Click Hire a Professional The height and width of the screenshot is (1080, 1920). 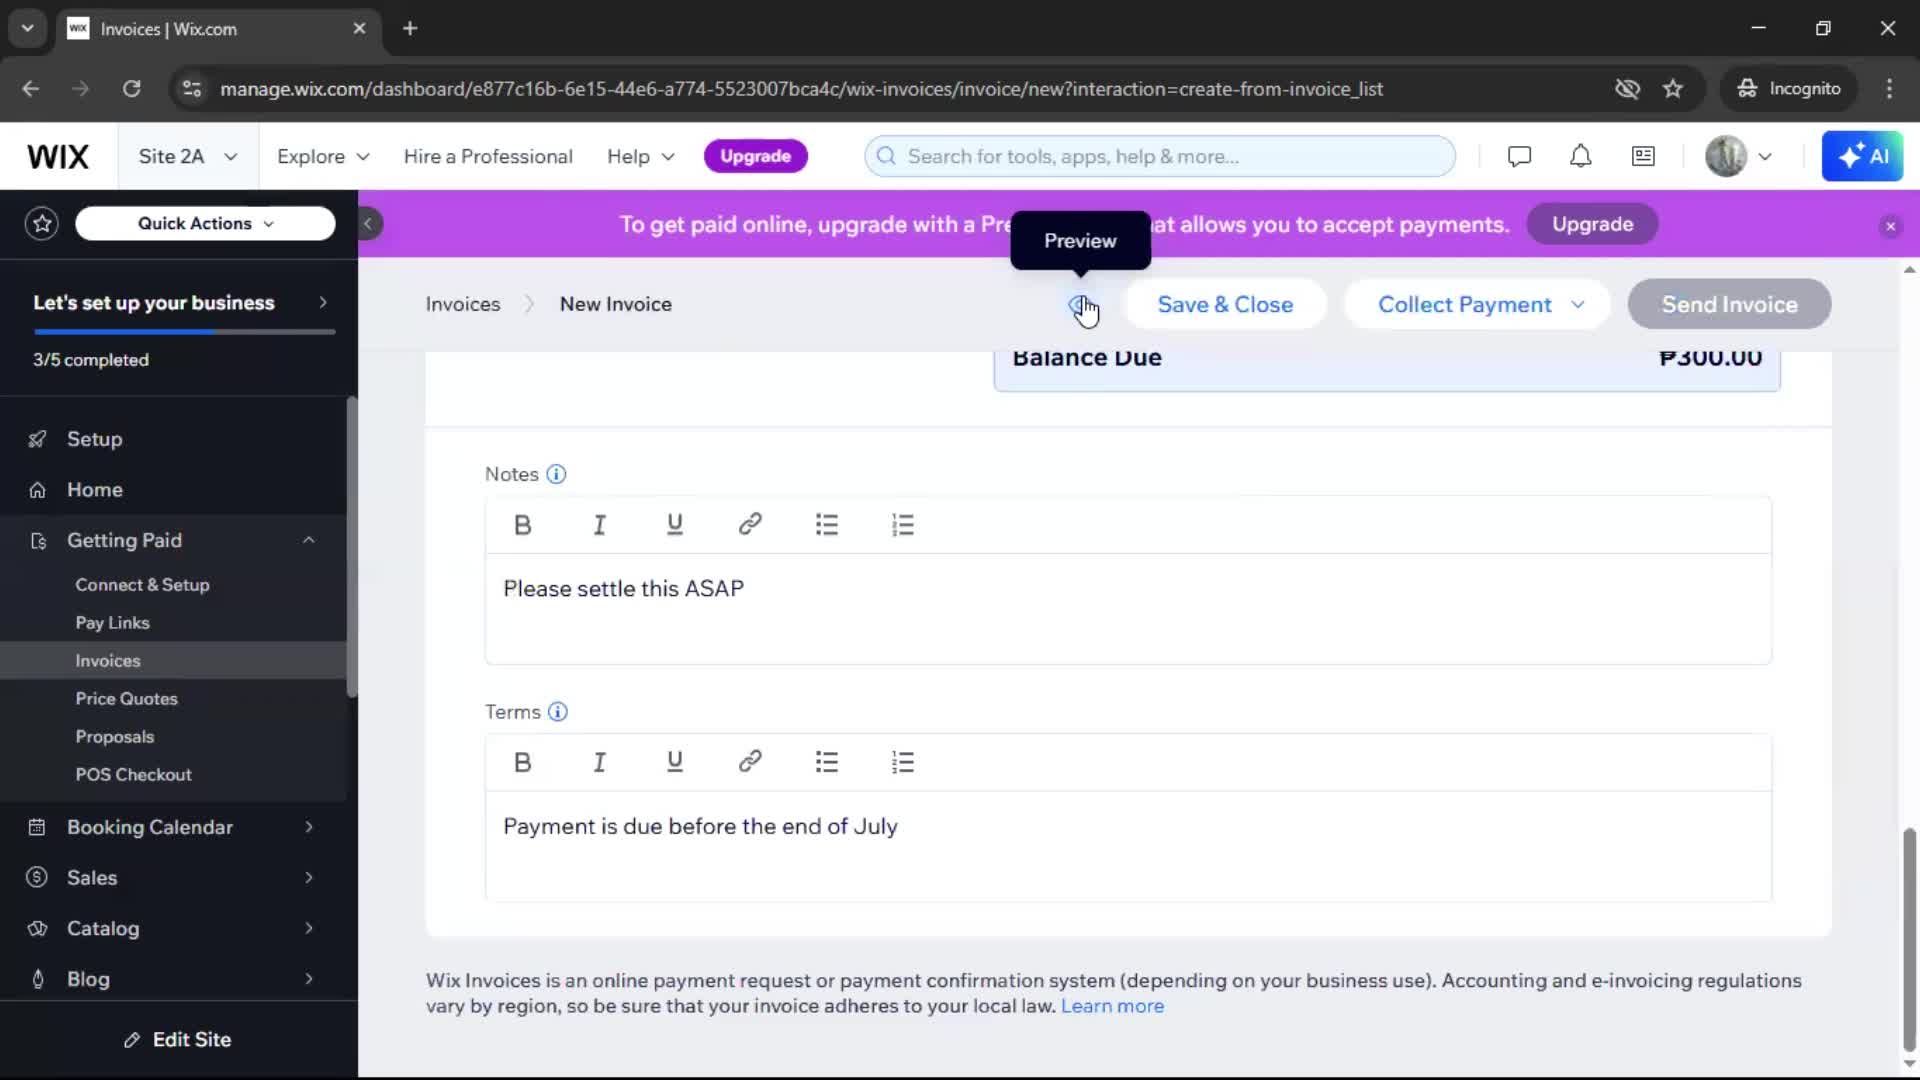tap(488, 156)
